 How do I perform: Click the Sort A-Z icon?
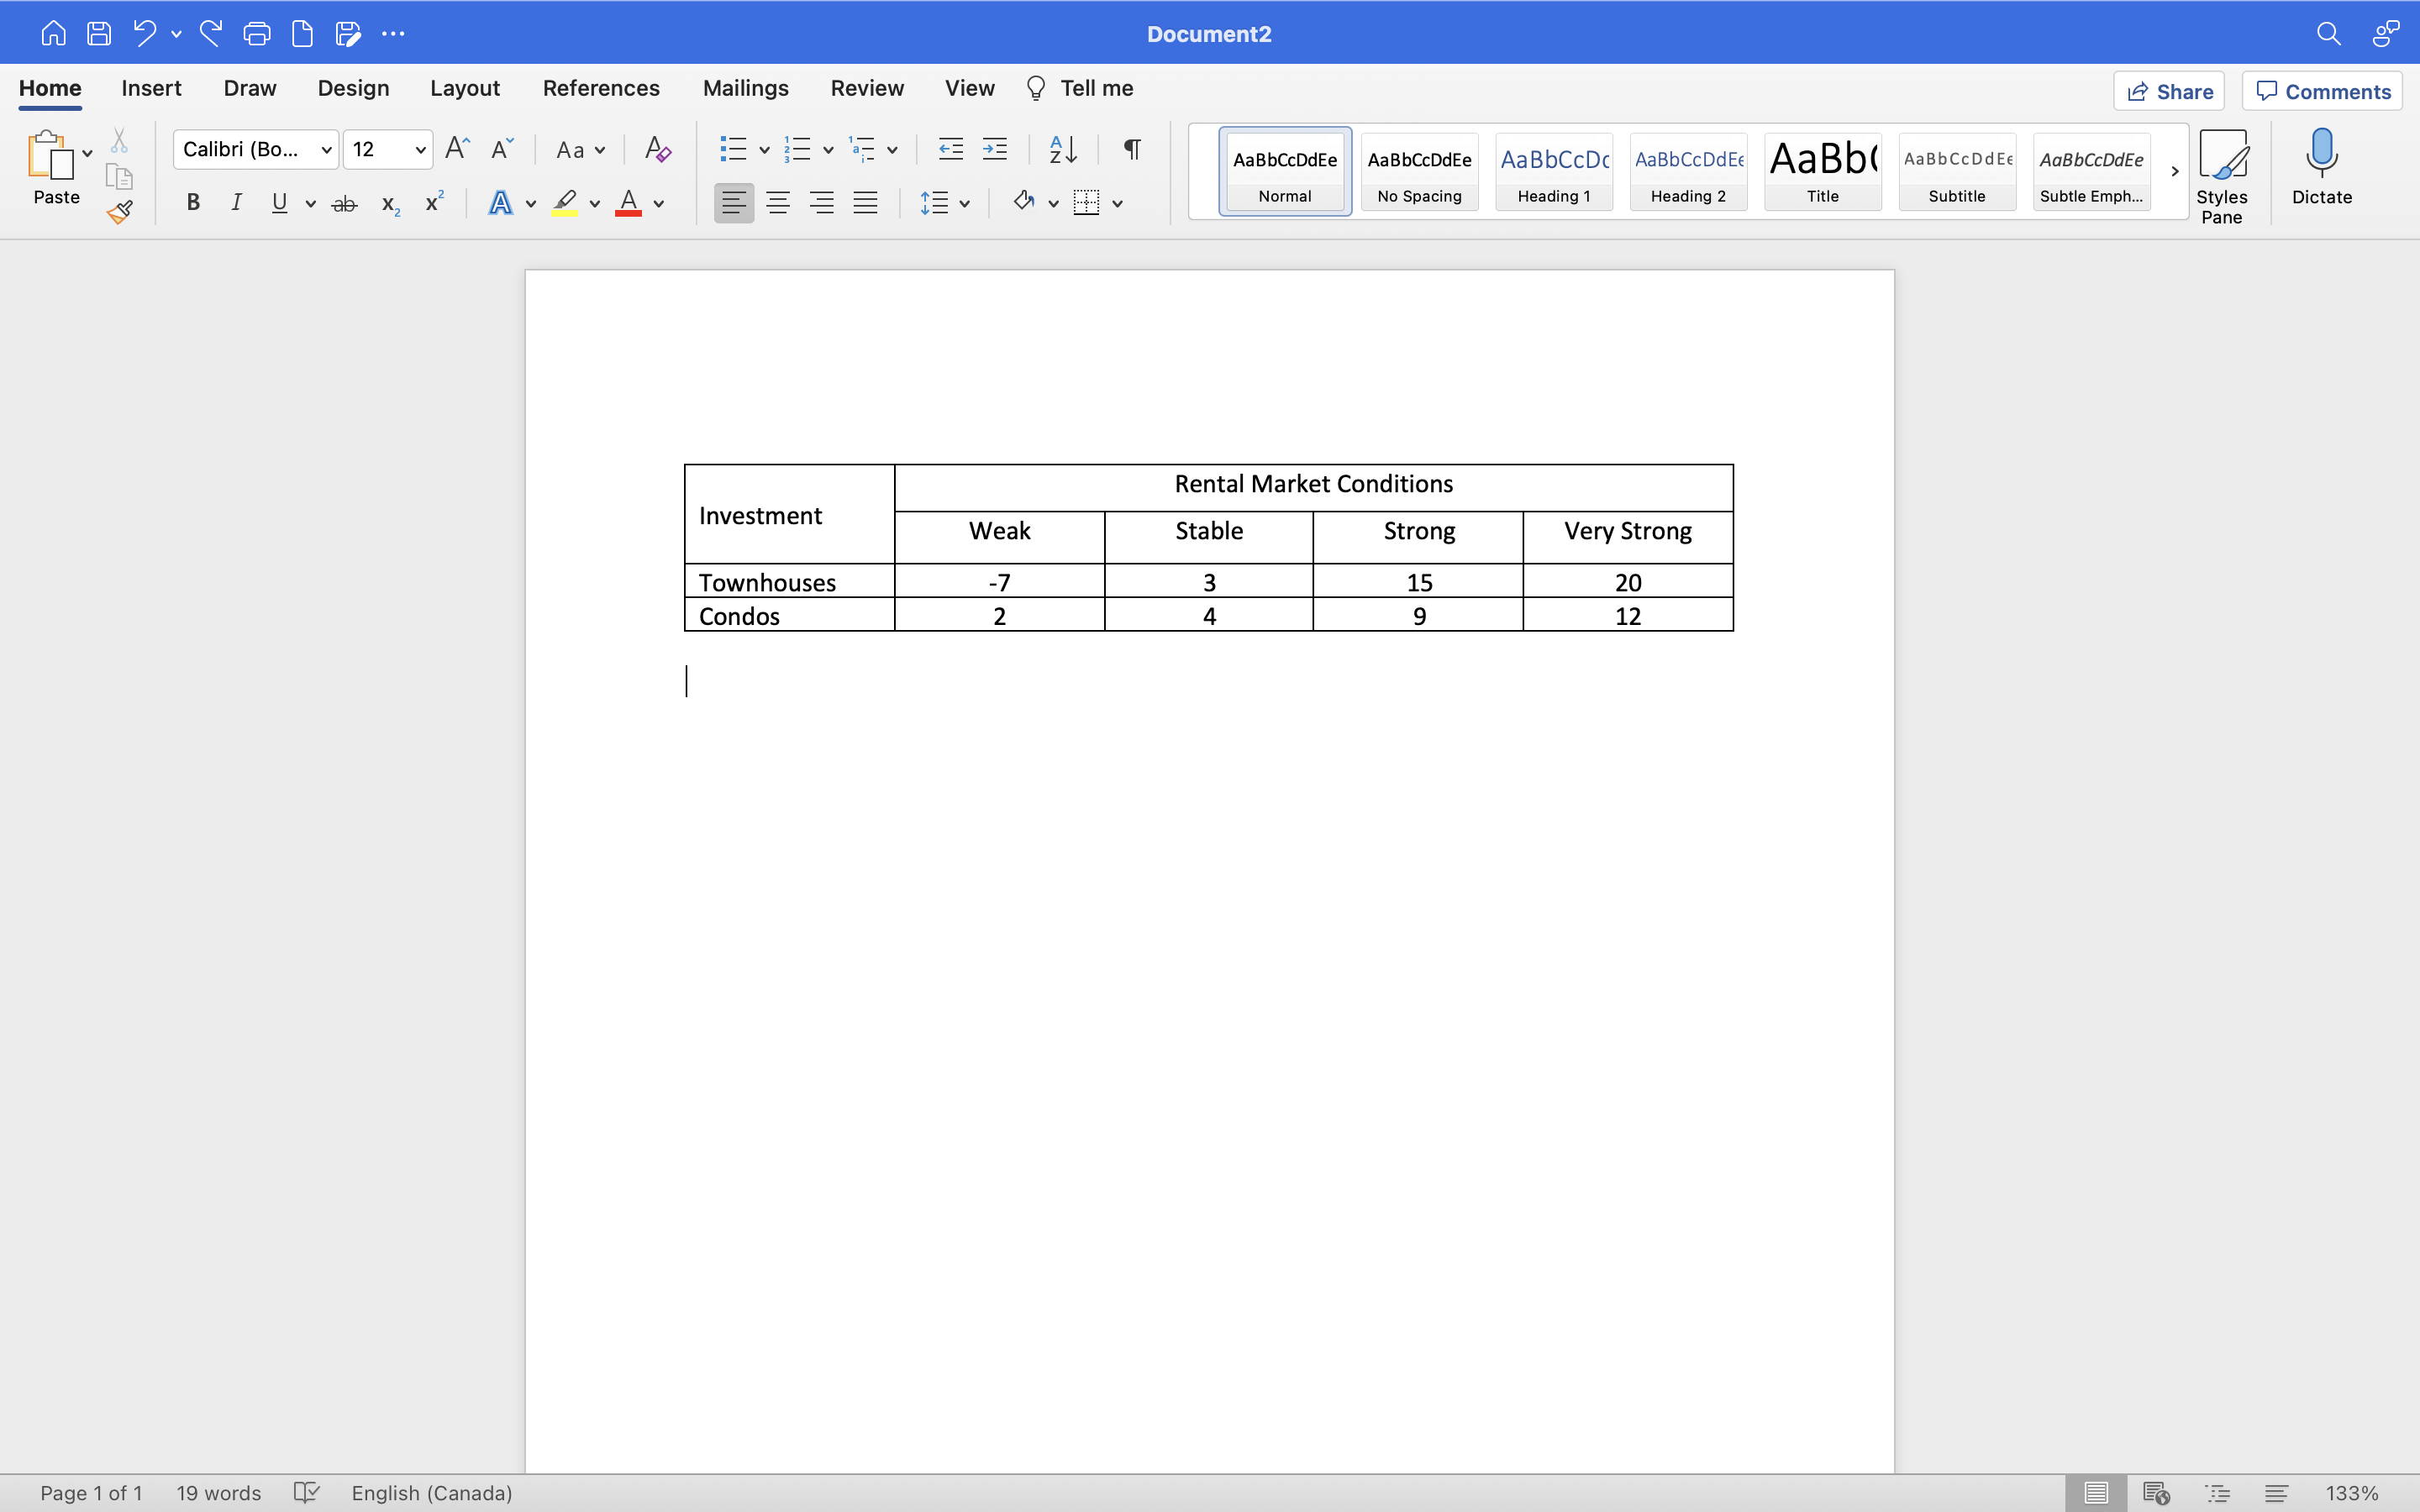pyautogui.click(x=1062, y=150)
